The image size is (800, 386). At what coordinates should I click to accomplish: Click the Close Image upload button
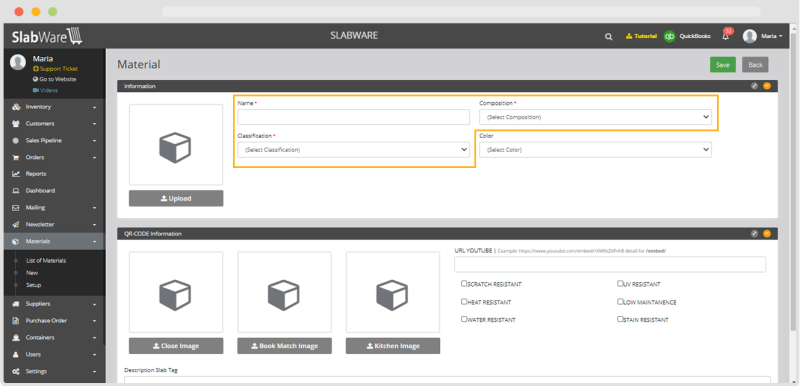[x=176, y=346]
